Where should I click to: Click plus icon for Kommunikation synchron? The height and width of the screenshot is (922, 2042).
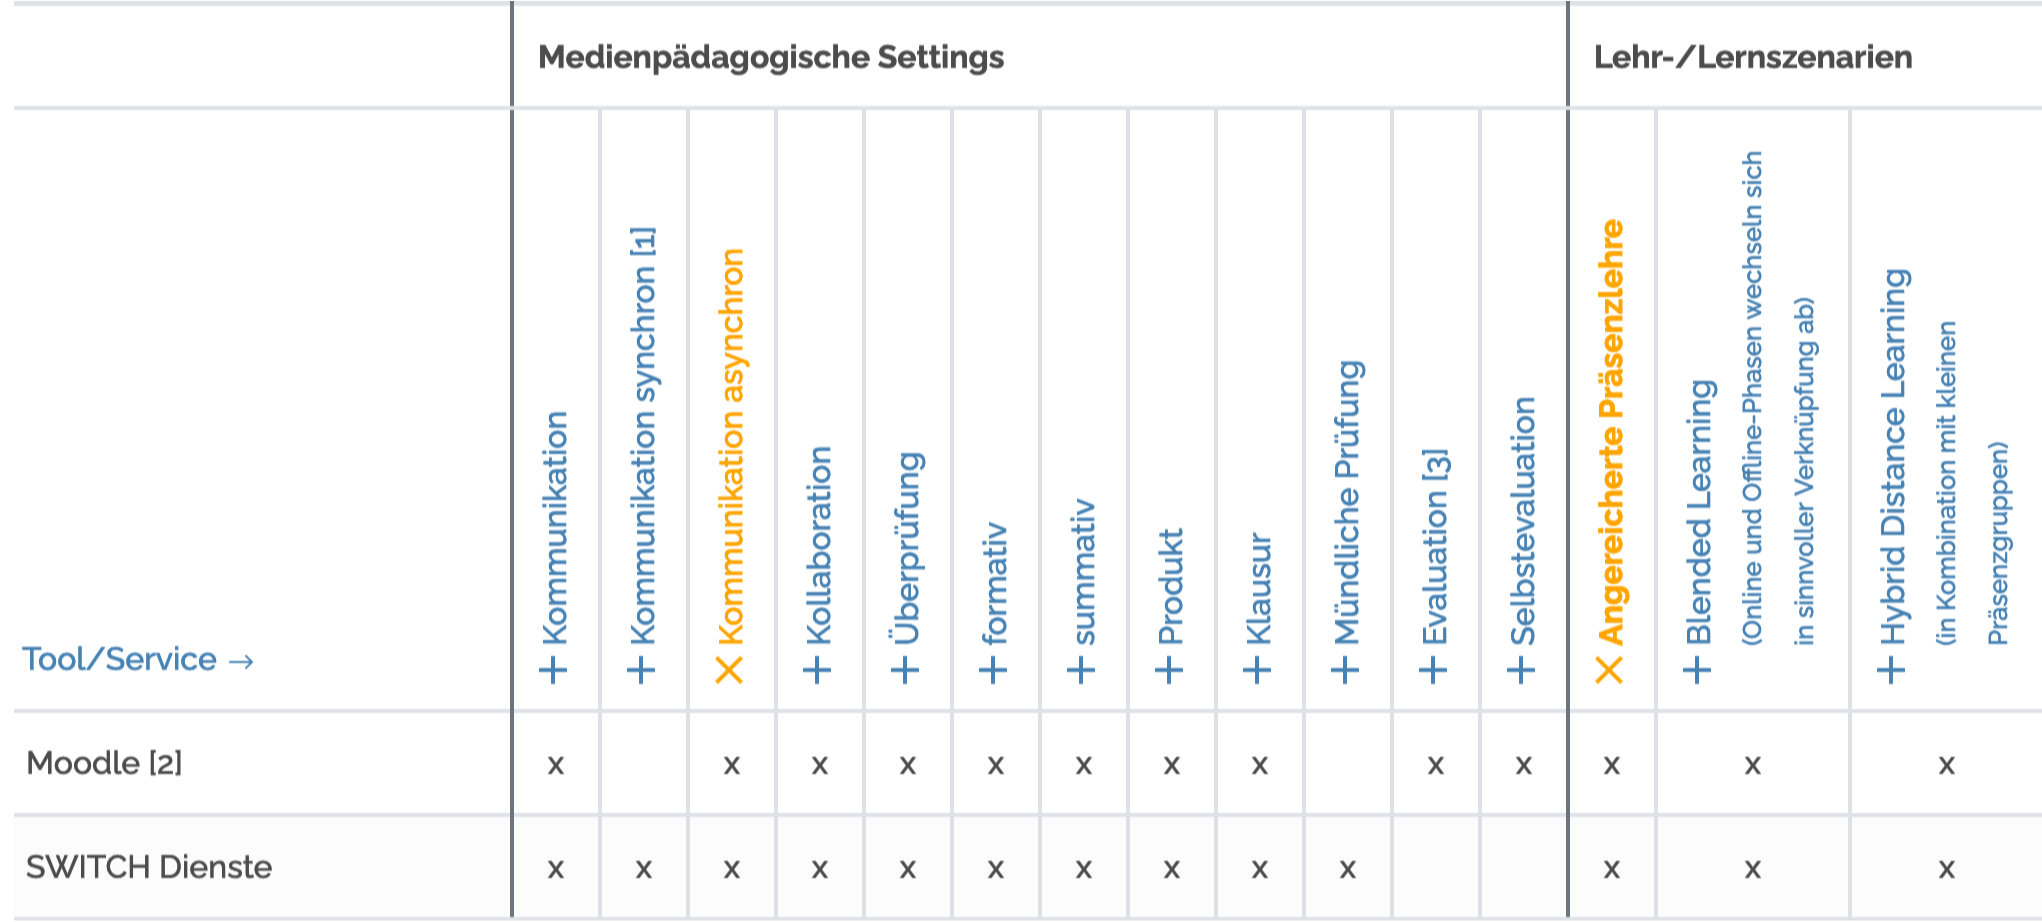pyautogui.click(x=642, y=669)
